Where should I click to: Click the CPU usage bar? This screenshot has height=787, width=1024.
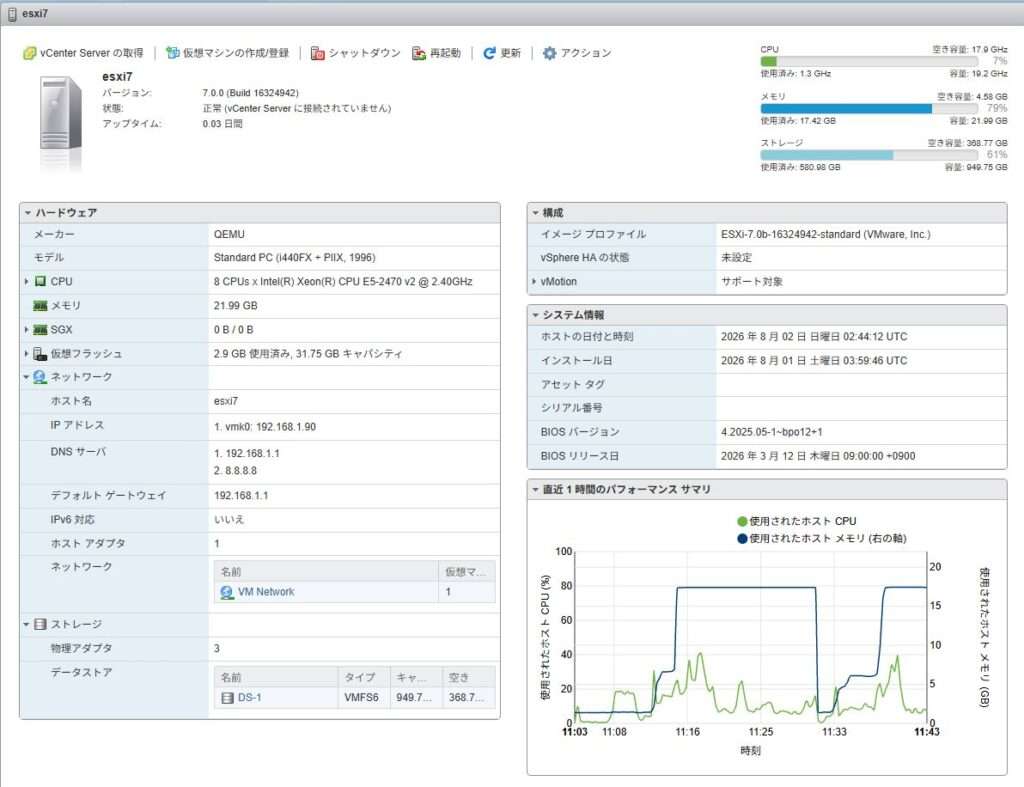tap(869, 61)
